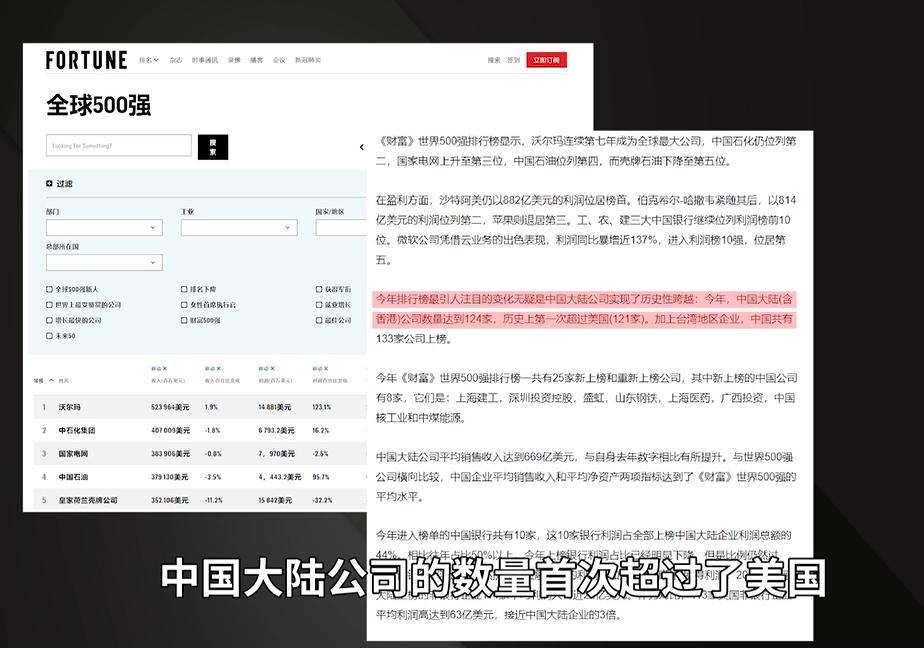Remove the 收入百分比变化 column via X icon

pos(218,368)
